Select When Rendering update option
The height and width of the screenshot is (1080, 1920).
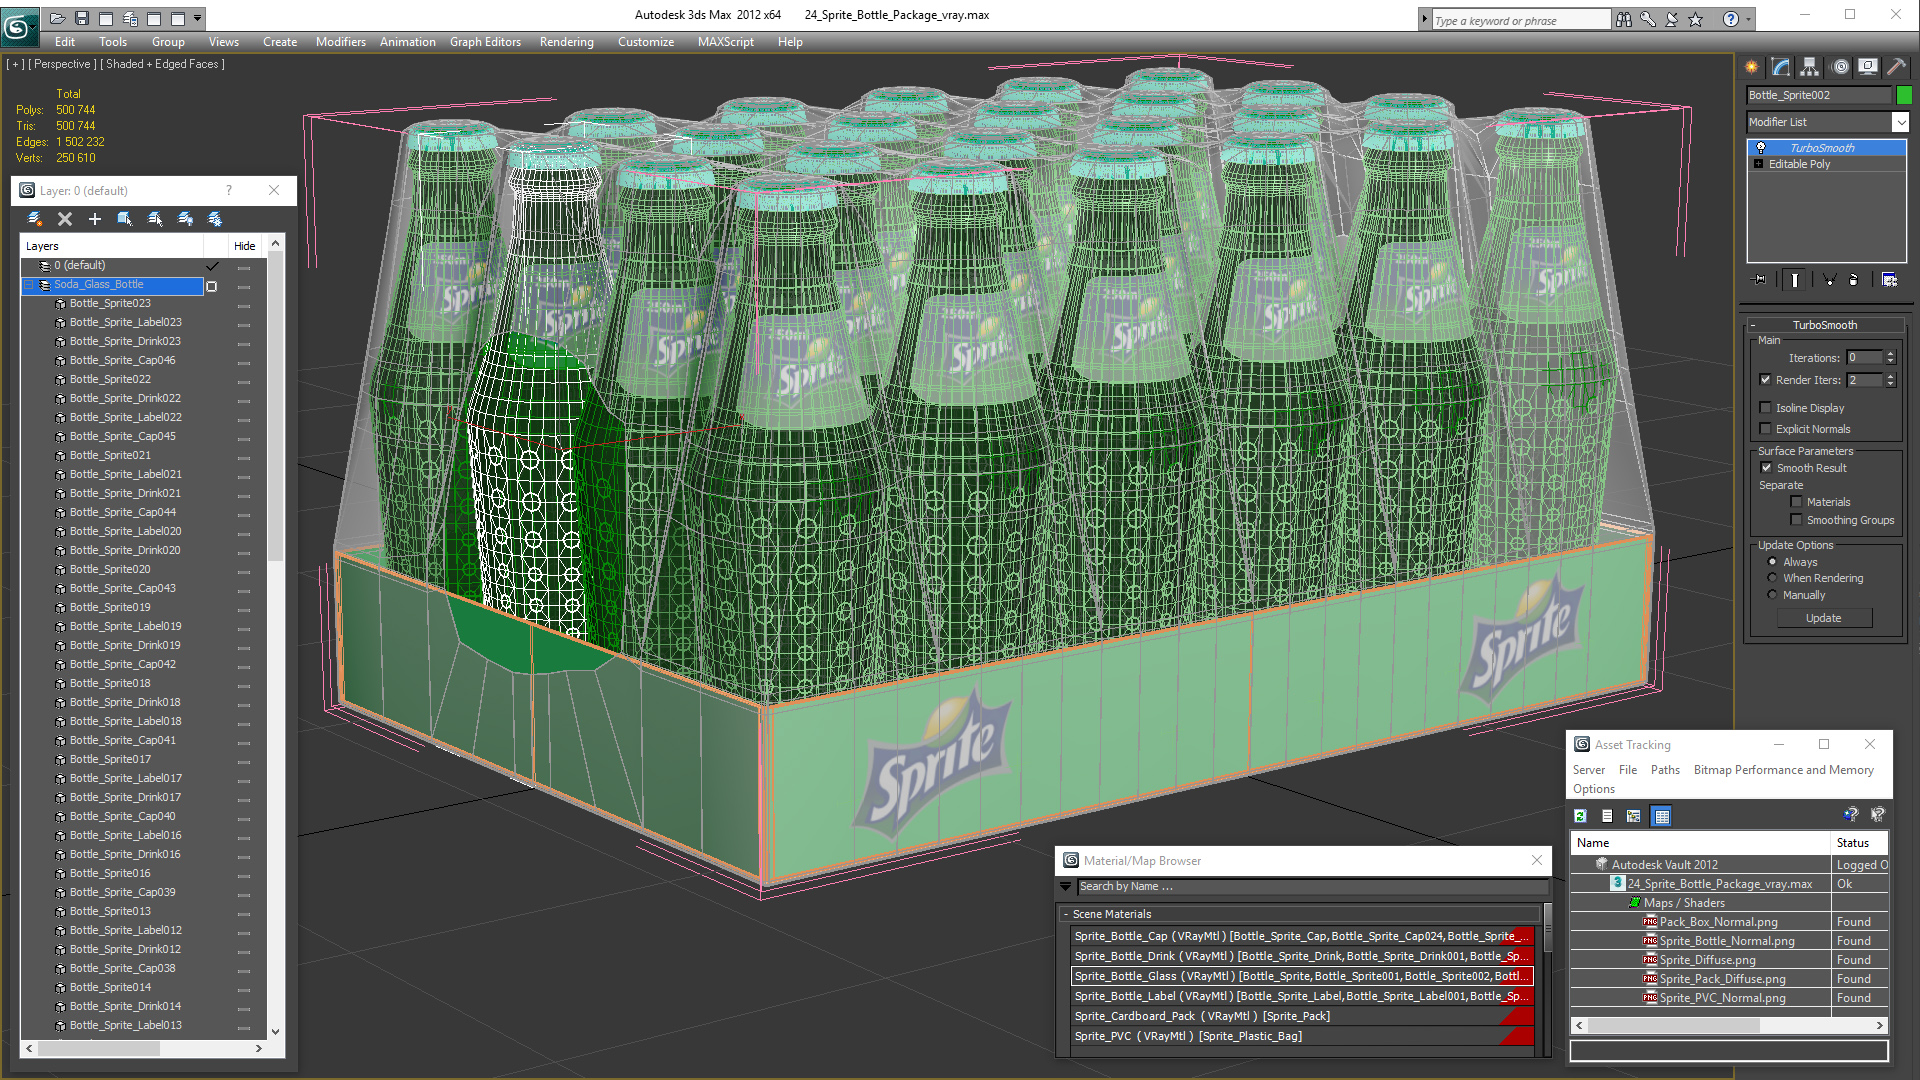1772,578
